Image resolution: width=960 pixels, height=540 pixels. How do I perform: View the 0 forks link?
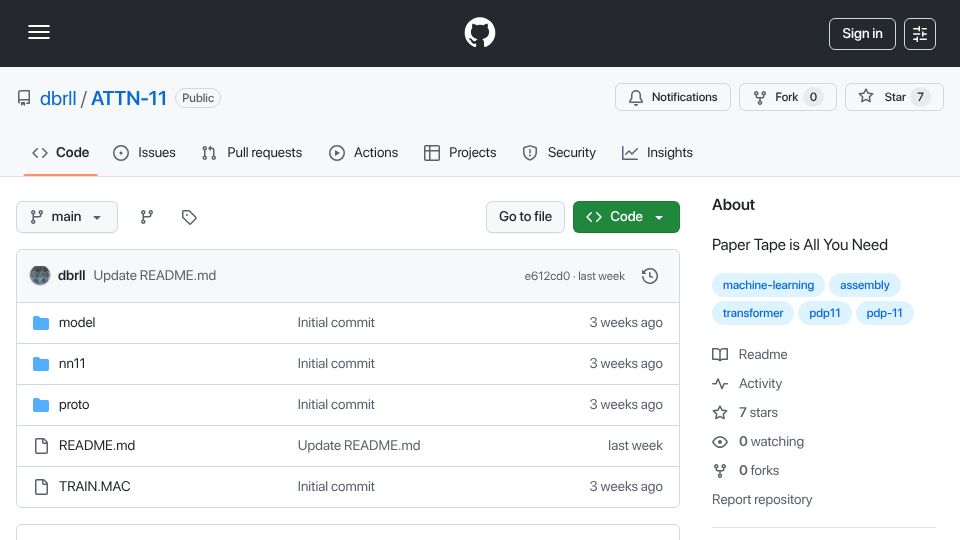(759, 471)
